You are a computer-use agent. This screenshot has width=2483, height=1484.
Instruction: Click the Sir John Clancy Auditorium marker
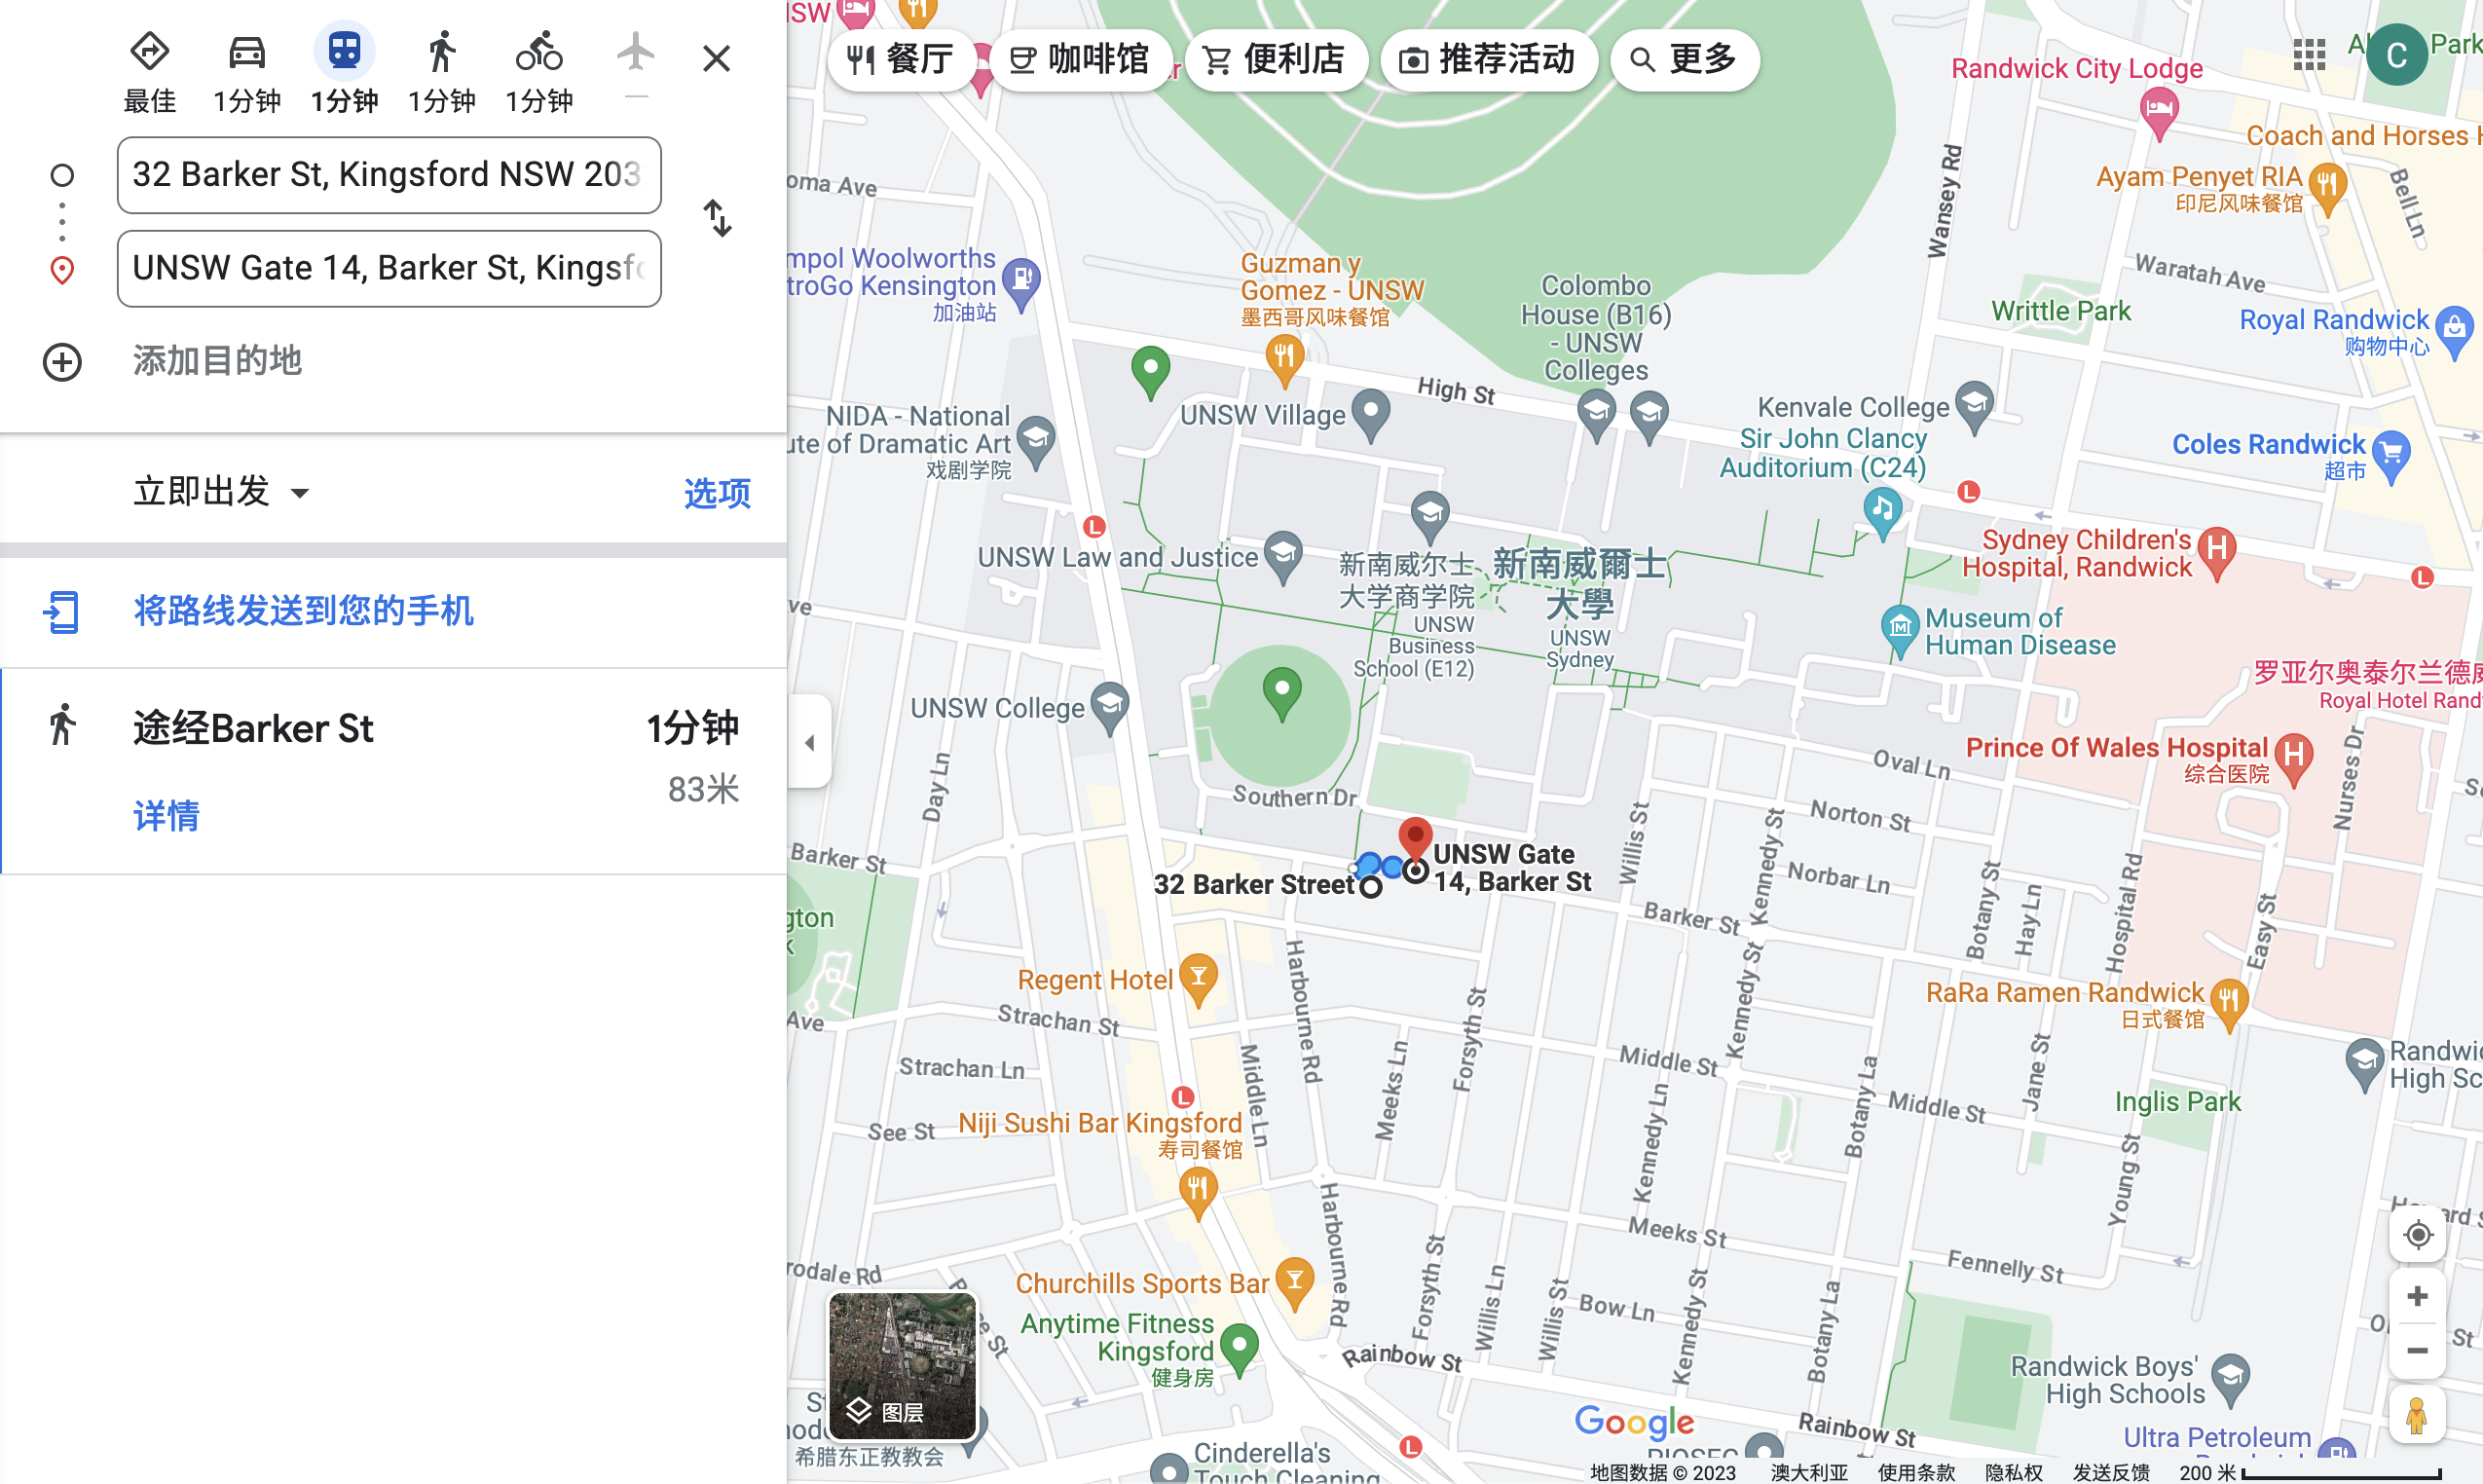coord(1882,512)
